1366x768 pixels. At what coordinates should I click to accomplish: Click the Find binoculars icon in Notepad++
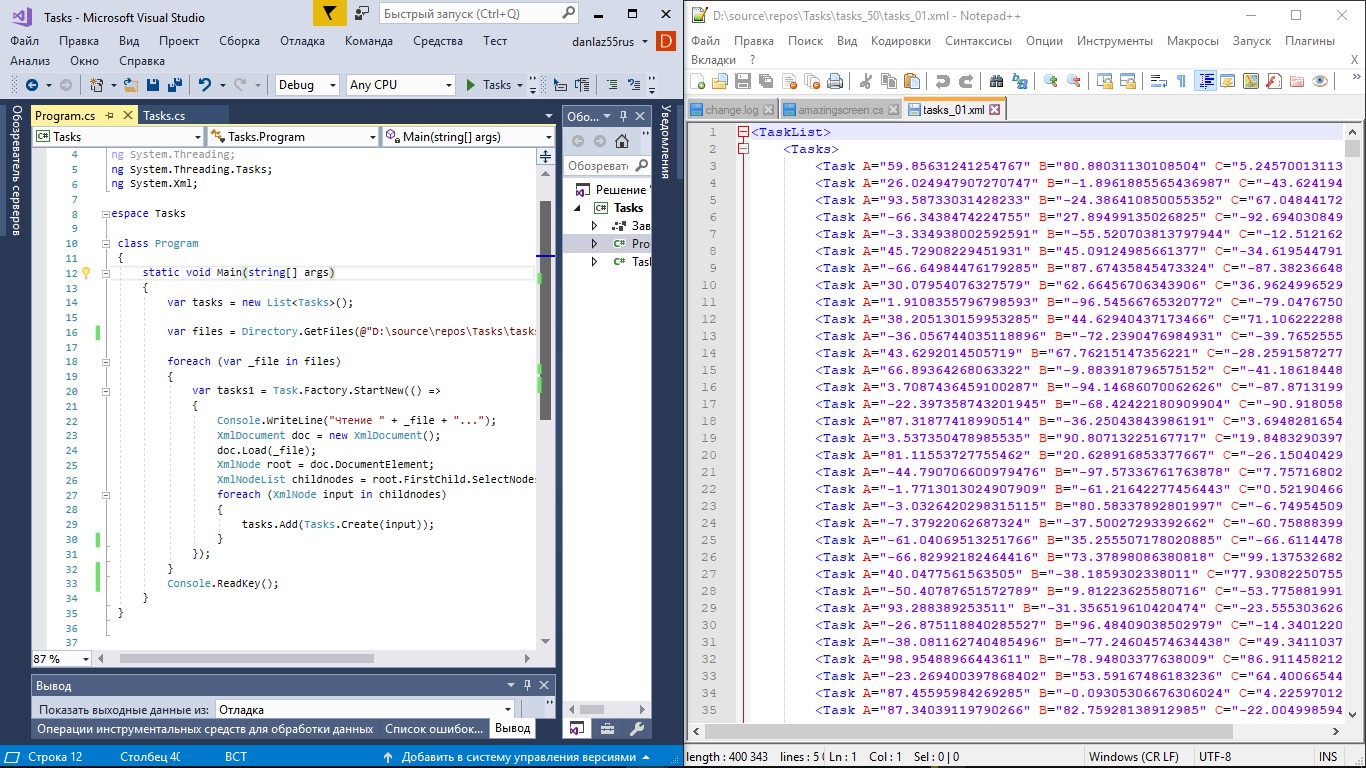pyautogui.click(x=998, y=82)
